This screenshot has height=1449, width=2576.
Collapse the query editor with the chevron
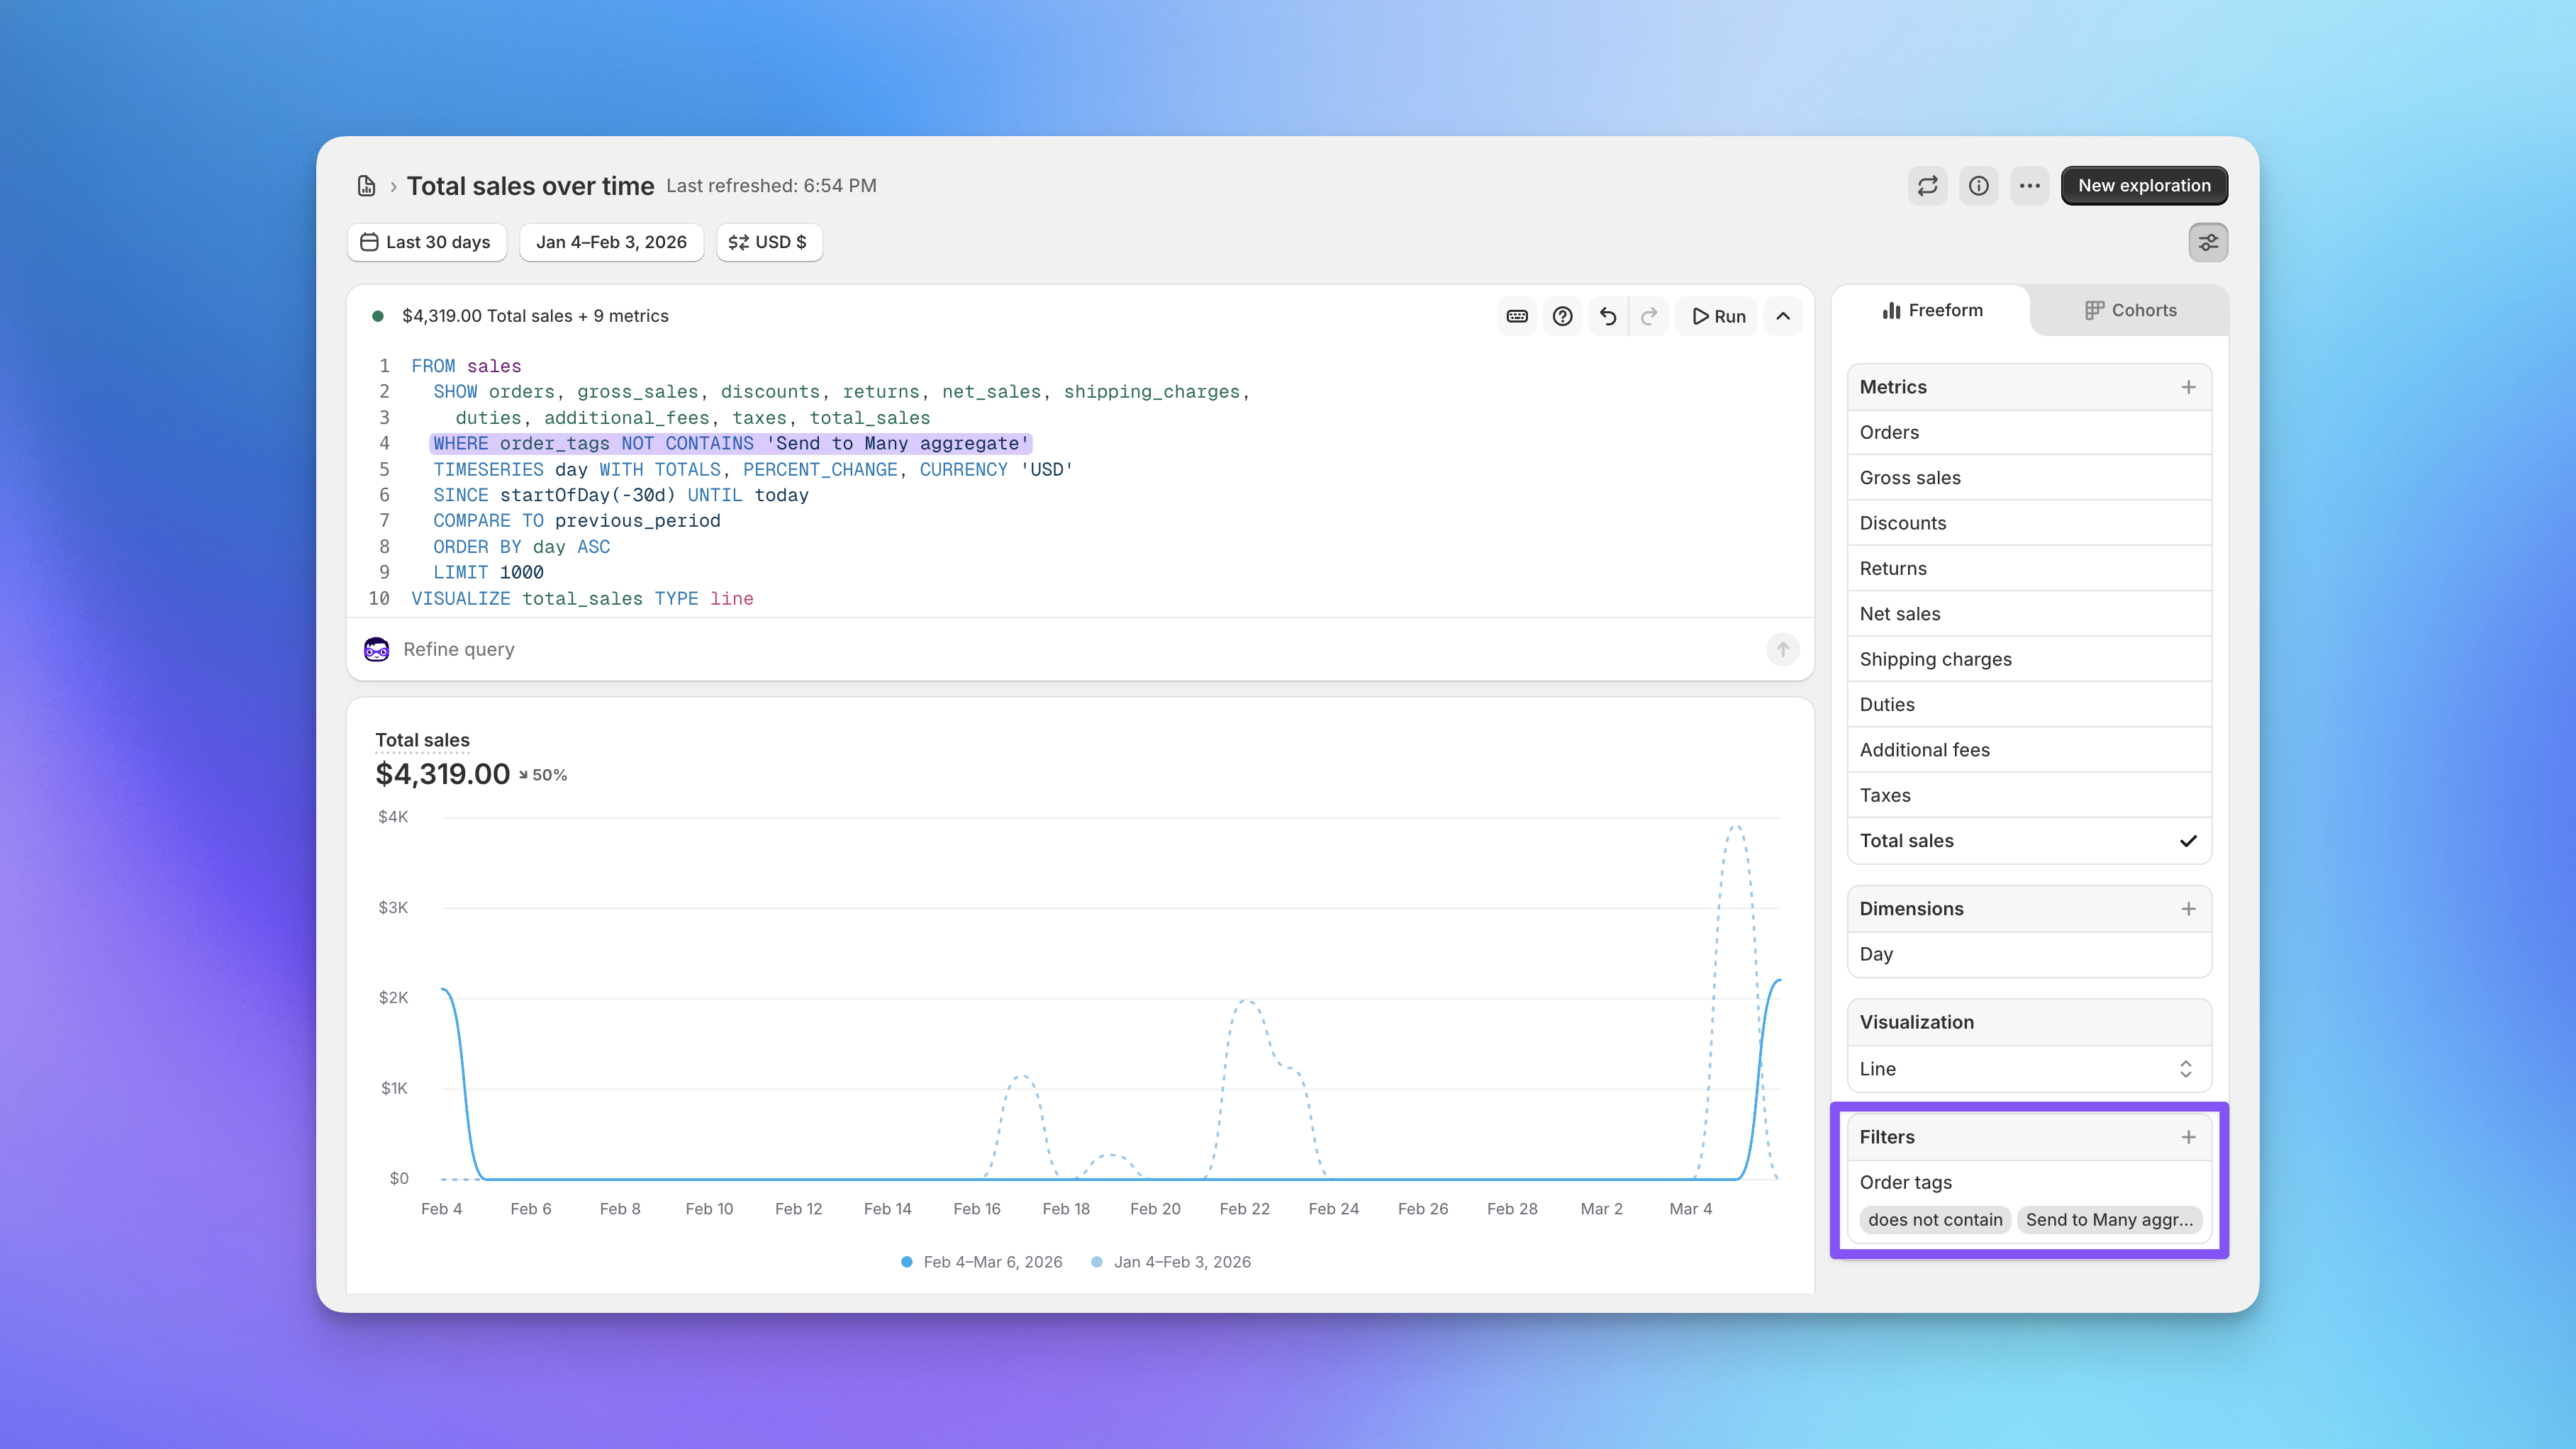pyautogui.click(x=1783, y=315)
